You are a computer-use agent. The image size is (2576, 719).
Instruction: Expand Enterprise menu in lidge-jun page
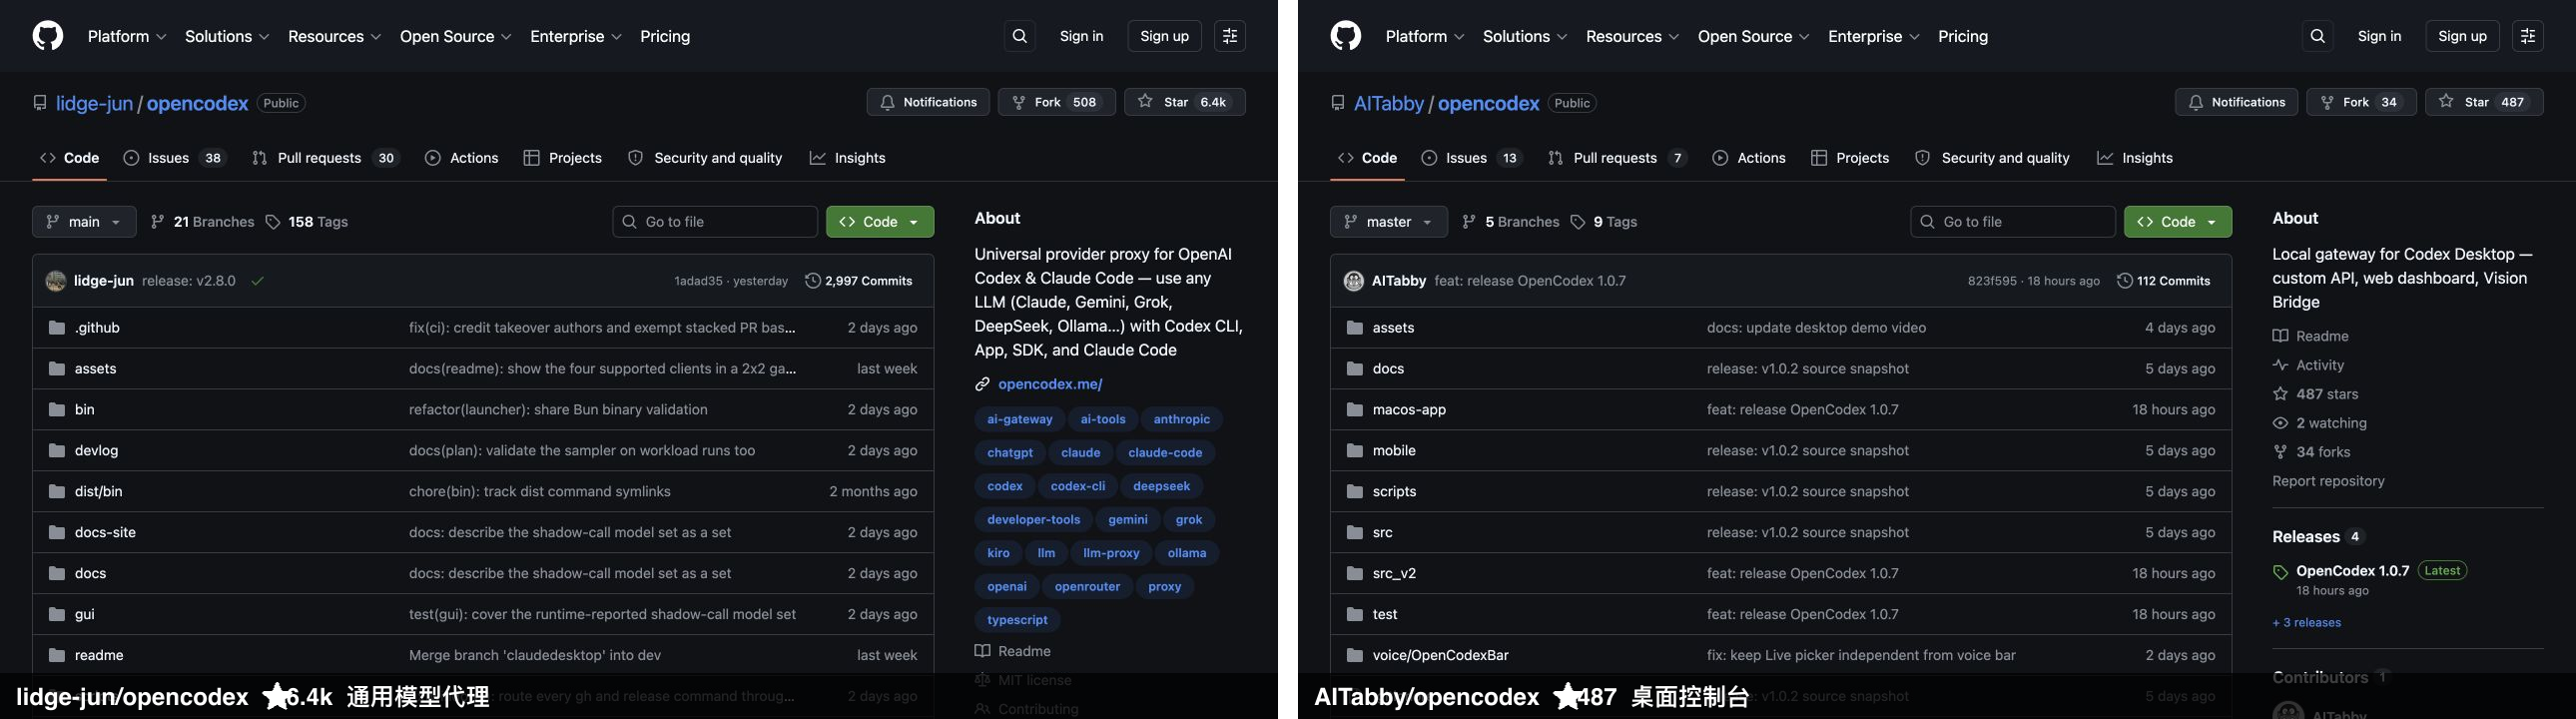pos(576,36)
